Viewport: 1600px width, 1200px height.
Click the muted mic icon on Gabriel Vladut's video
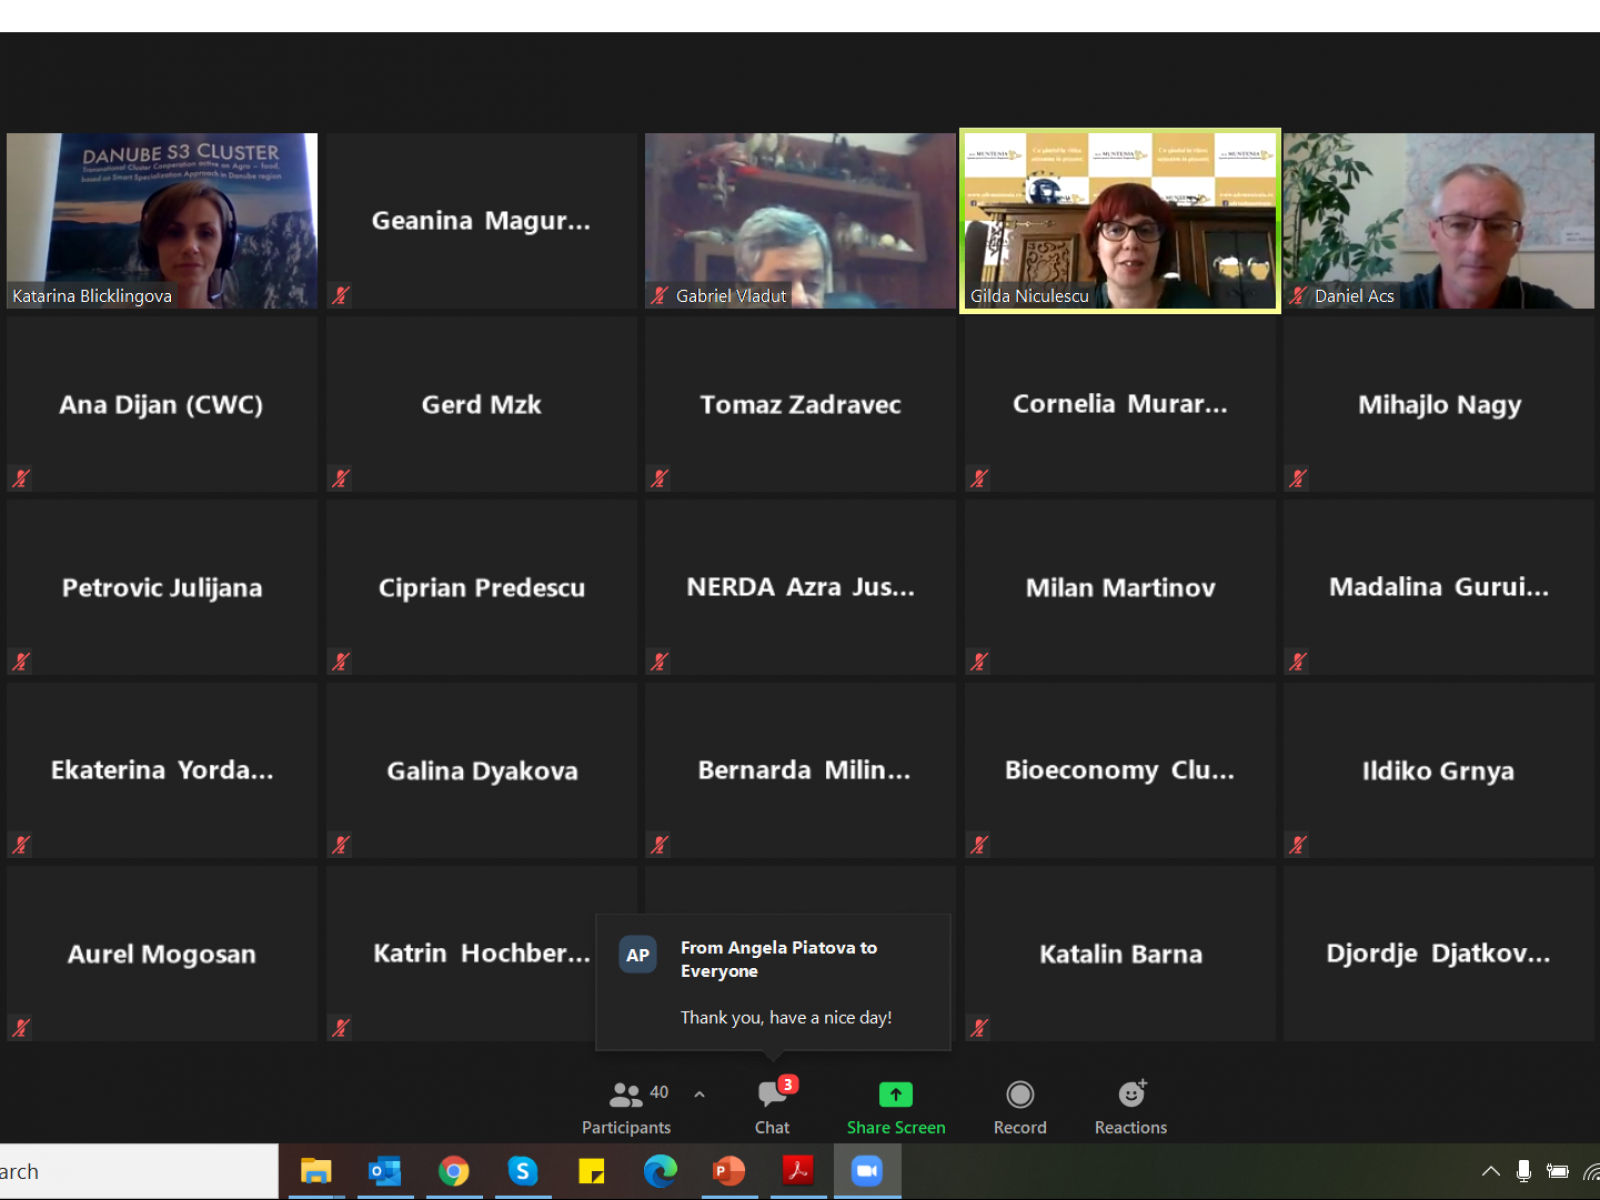[x=660, y=295]
